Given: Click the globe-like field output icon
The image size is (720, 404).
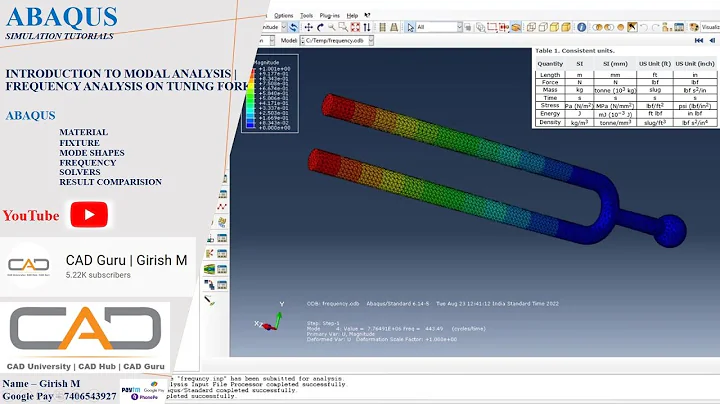Looking at the screenshot, I should (x=222, y=223).
